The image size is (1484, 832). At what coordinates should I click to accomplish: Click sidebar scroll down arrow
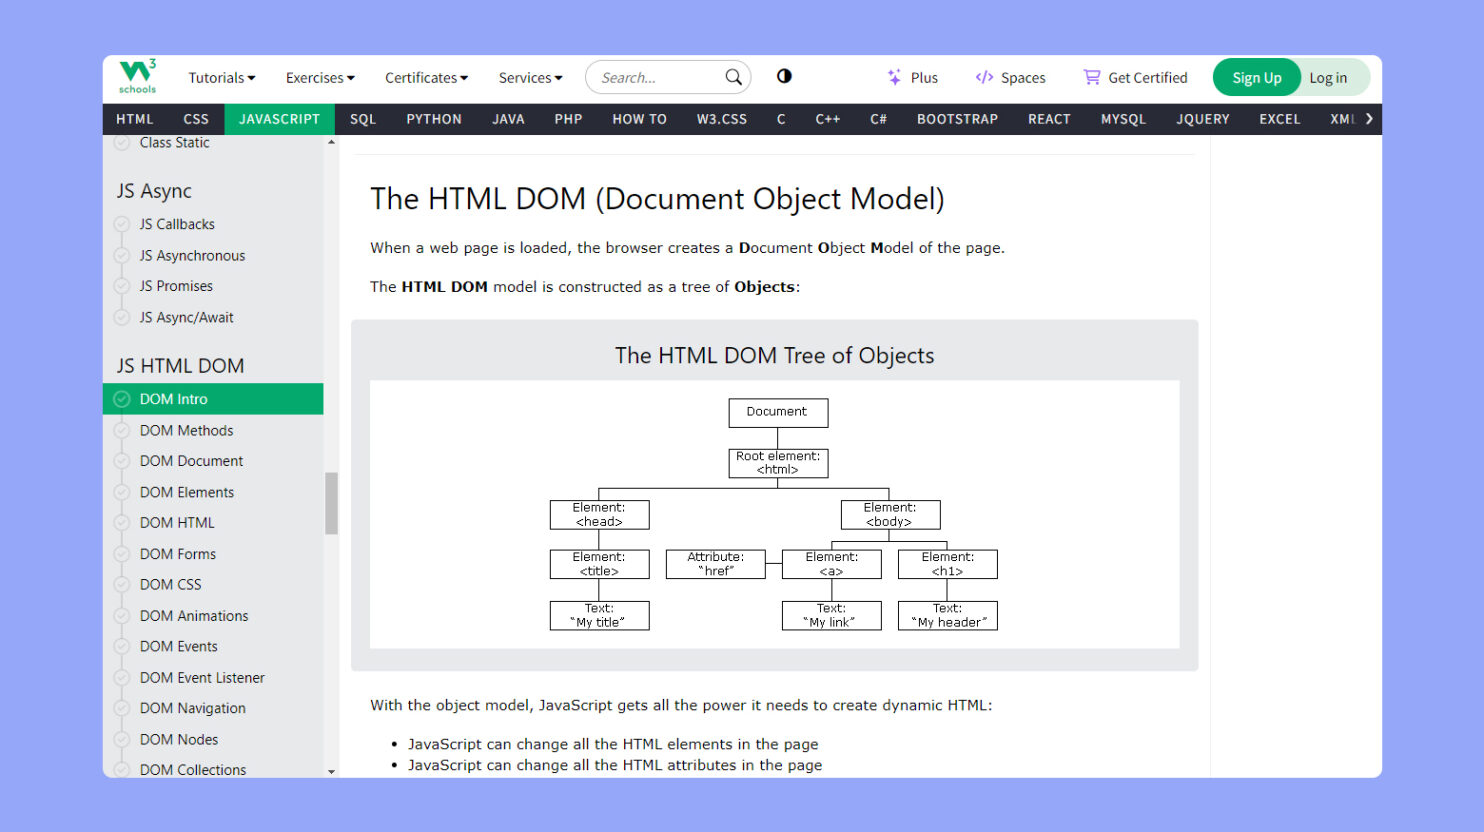331,771
